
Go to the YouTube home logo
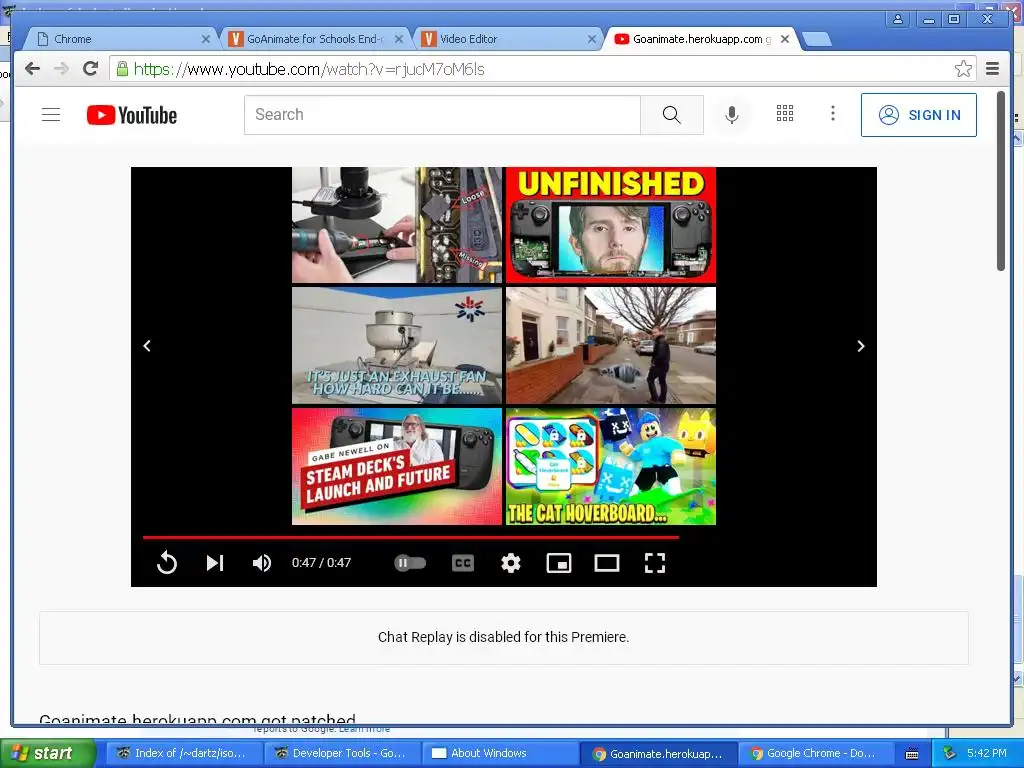point(132,115)
